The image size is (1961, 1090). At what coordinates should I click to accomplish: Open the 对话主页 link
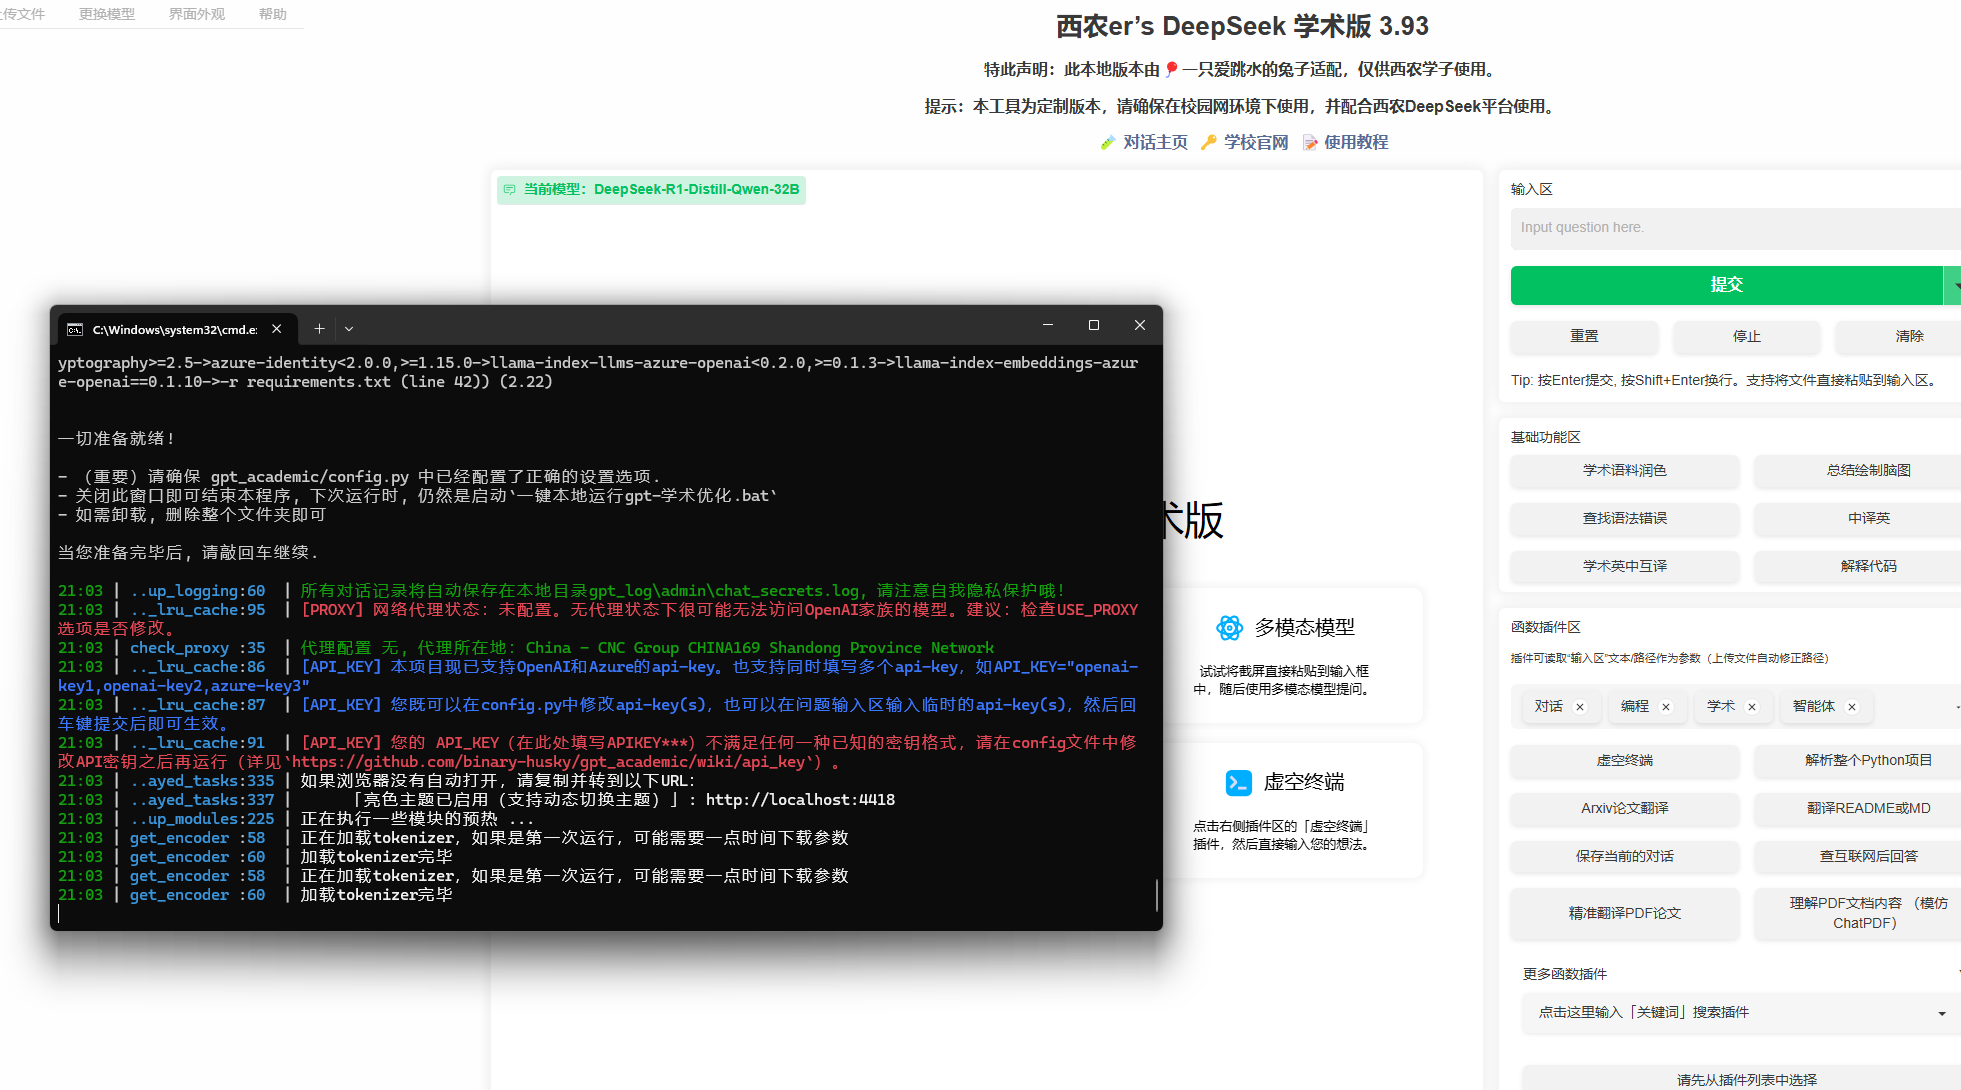[1155, 143]
